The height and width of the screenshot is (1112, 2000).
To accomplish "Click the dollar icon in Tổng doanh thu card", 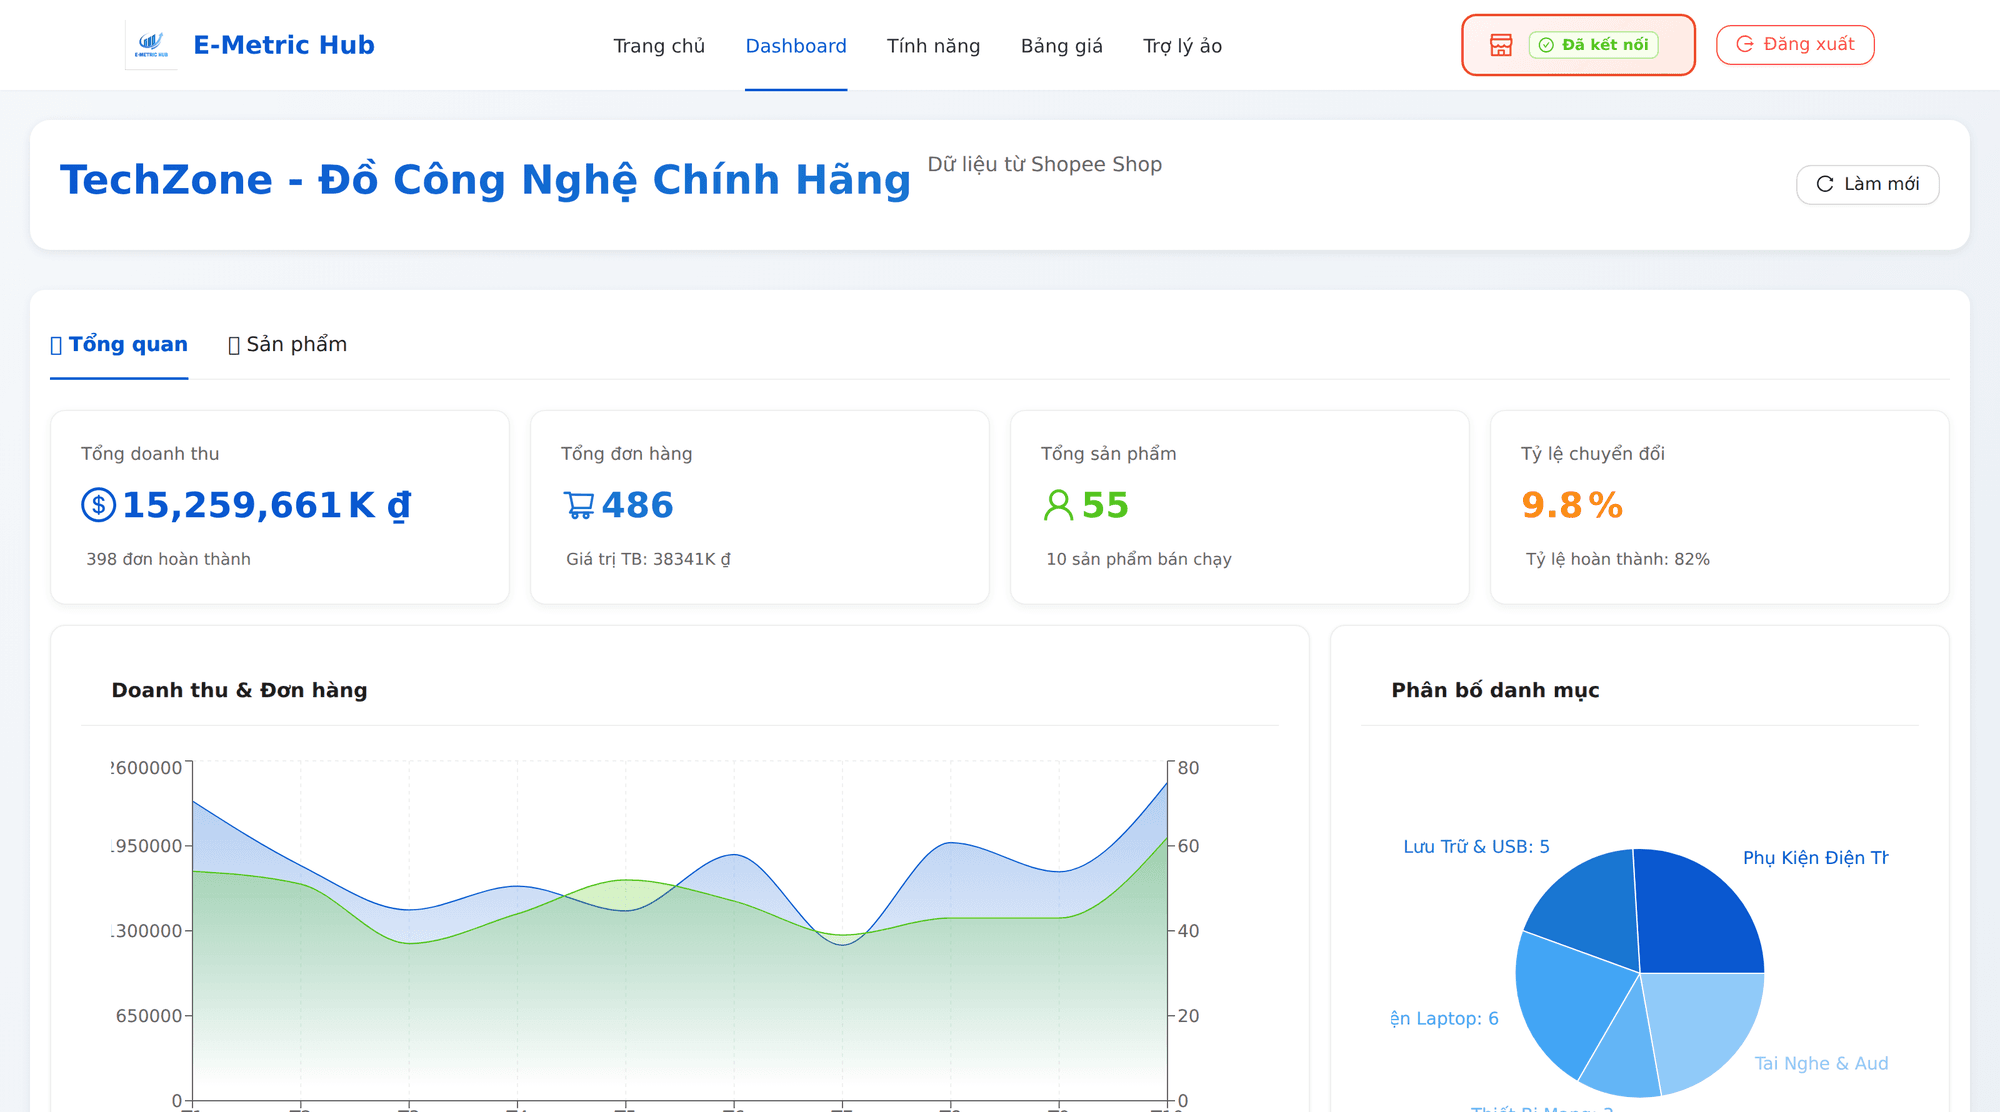I will pyautogui.click(x=98, y=505).
